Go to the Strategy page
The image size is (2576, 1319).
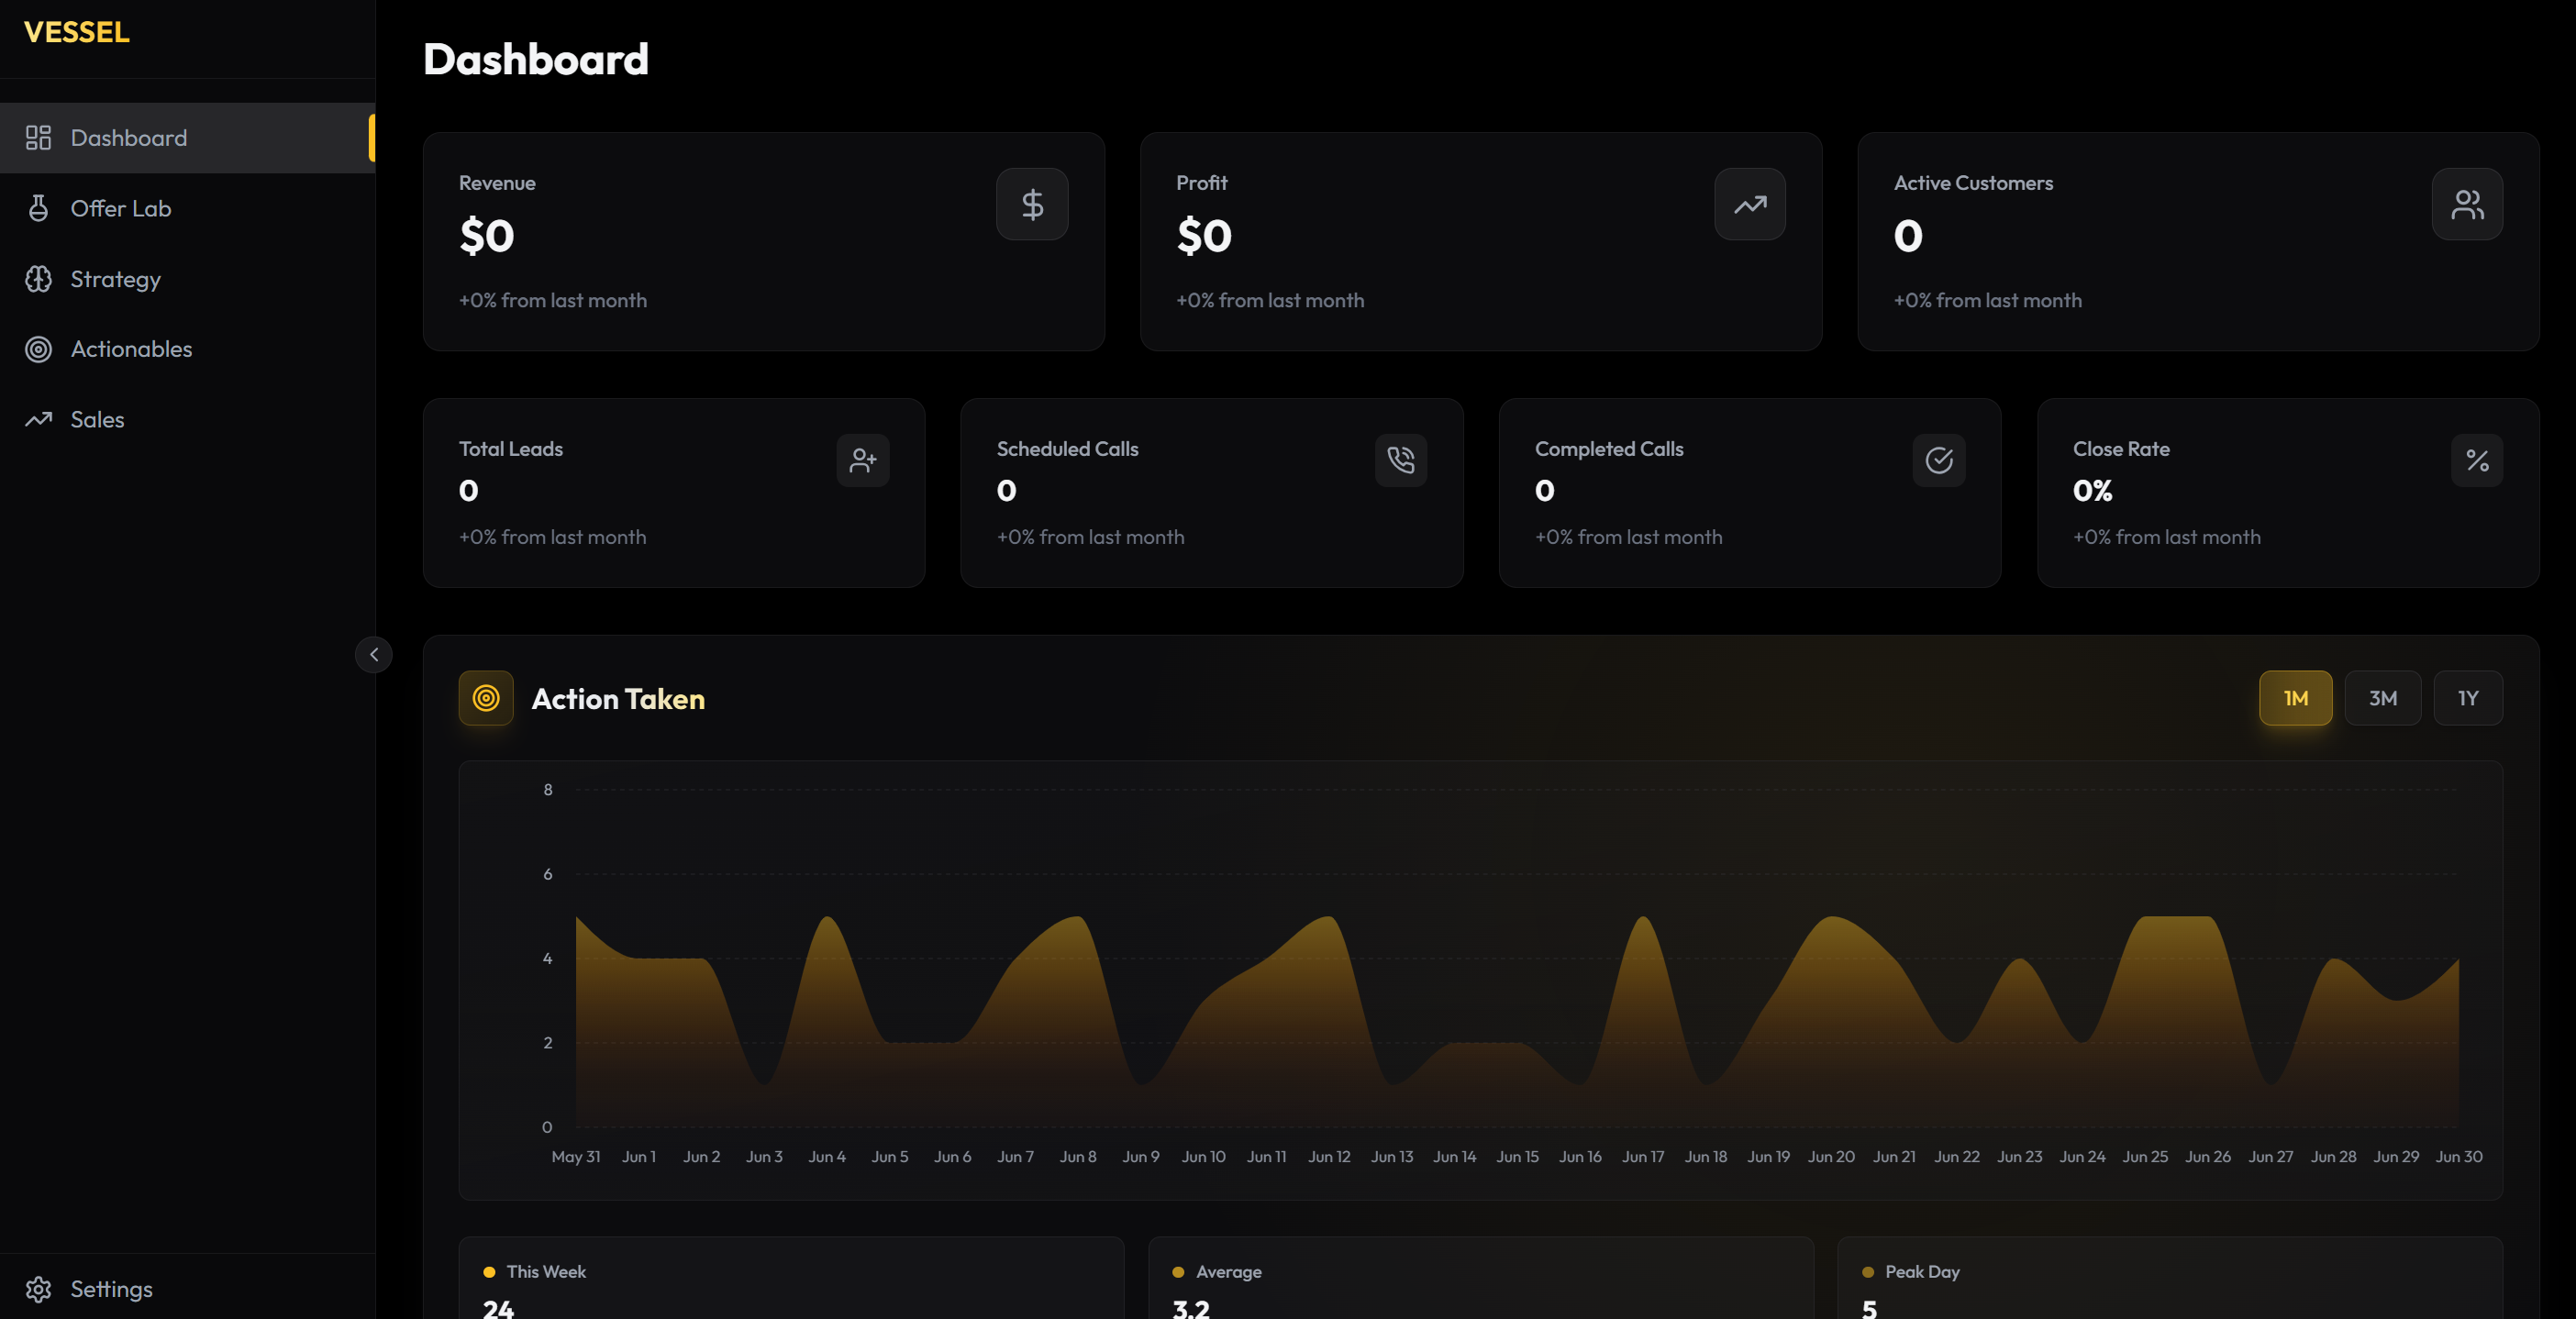[115, 279]
